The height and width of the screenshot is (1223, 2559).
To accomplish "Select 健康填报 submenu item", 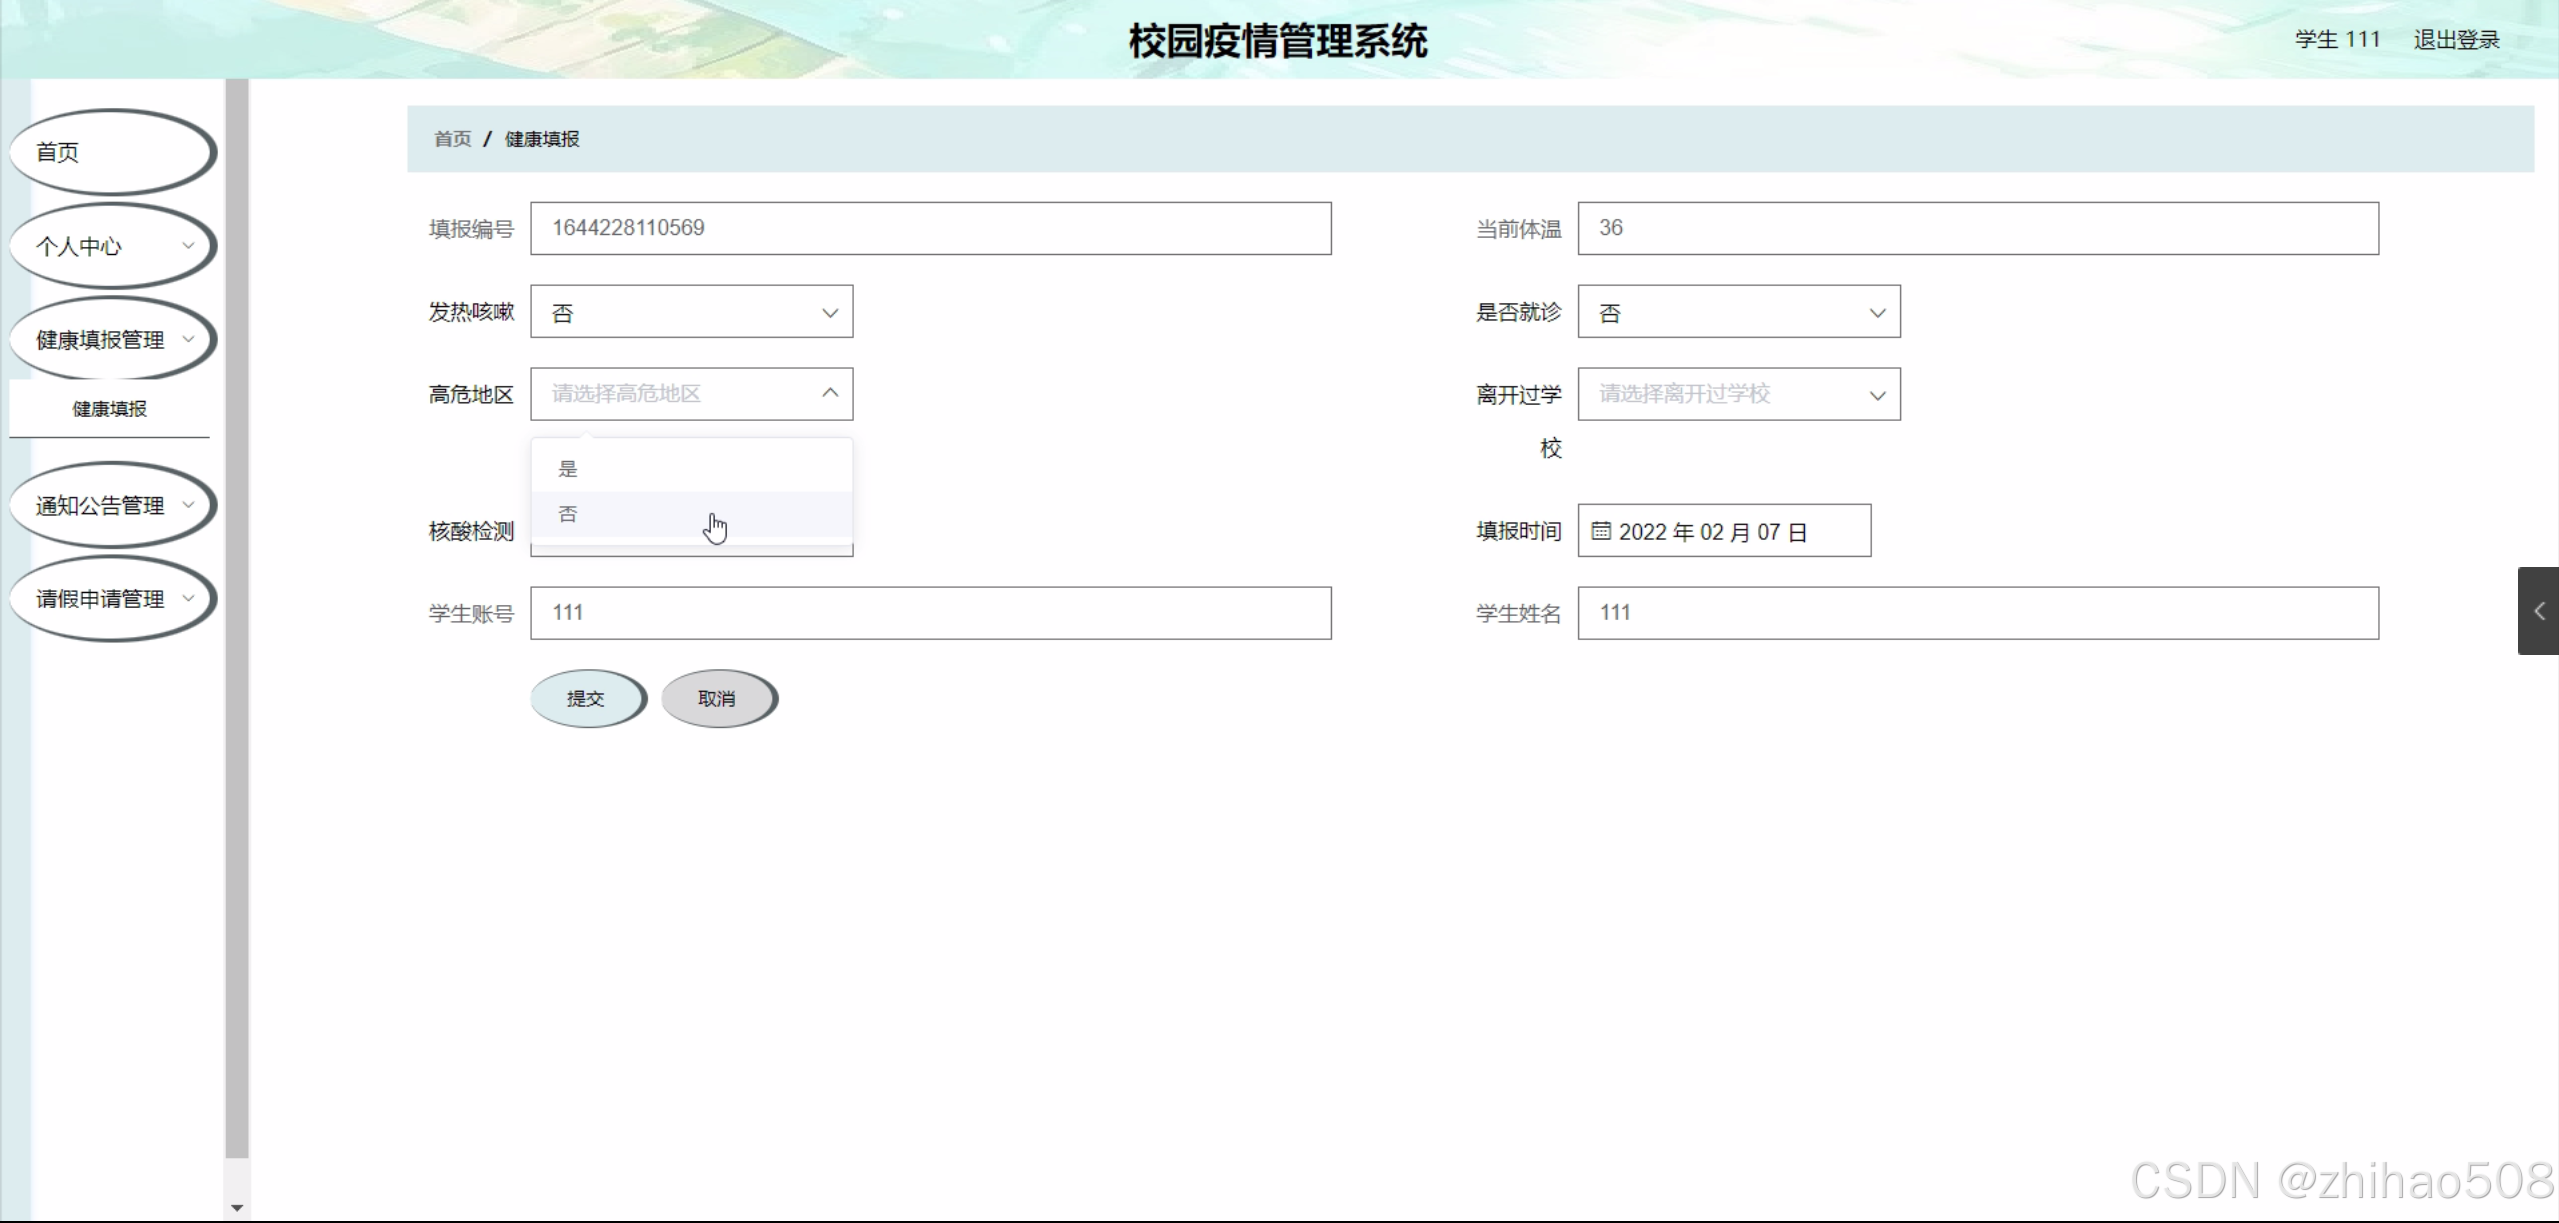I will click(x=109, y=408).
